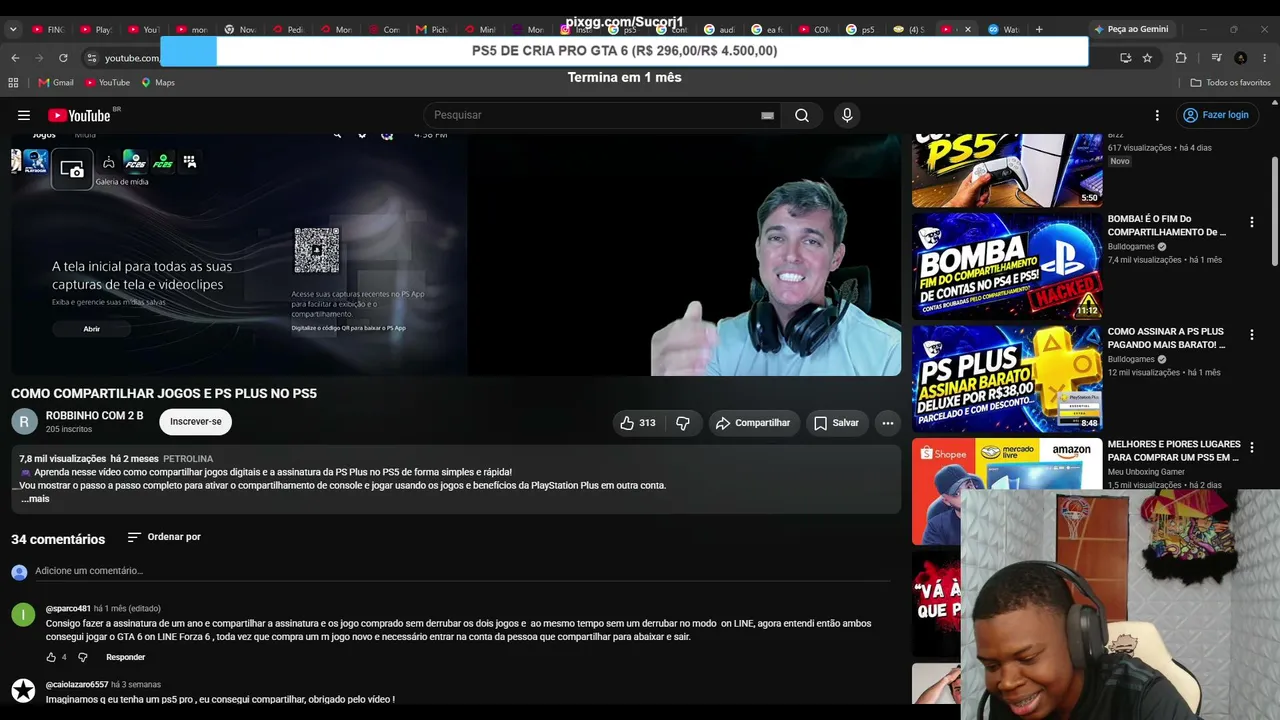Open ROBBINHO COM 2 B channel name
1280x720 pixels.
95,415
